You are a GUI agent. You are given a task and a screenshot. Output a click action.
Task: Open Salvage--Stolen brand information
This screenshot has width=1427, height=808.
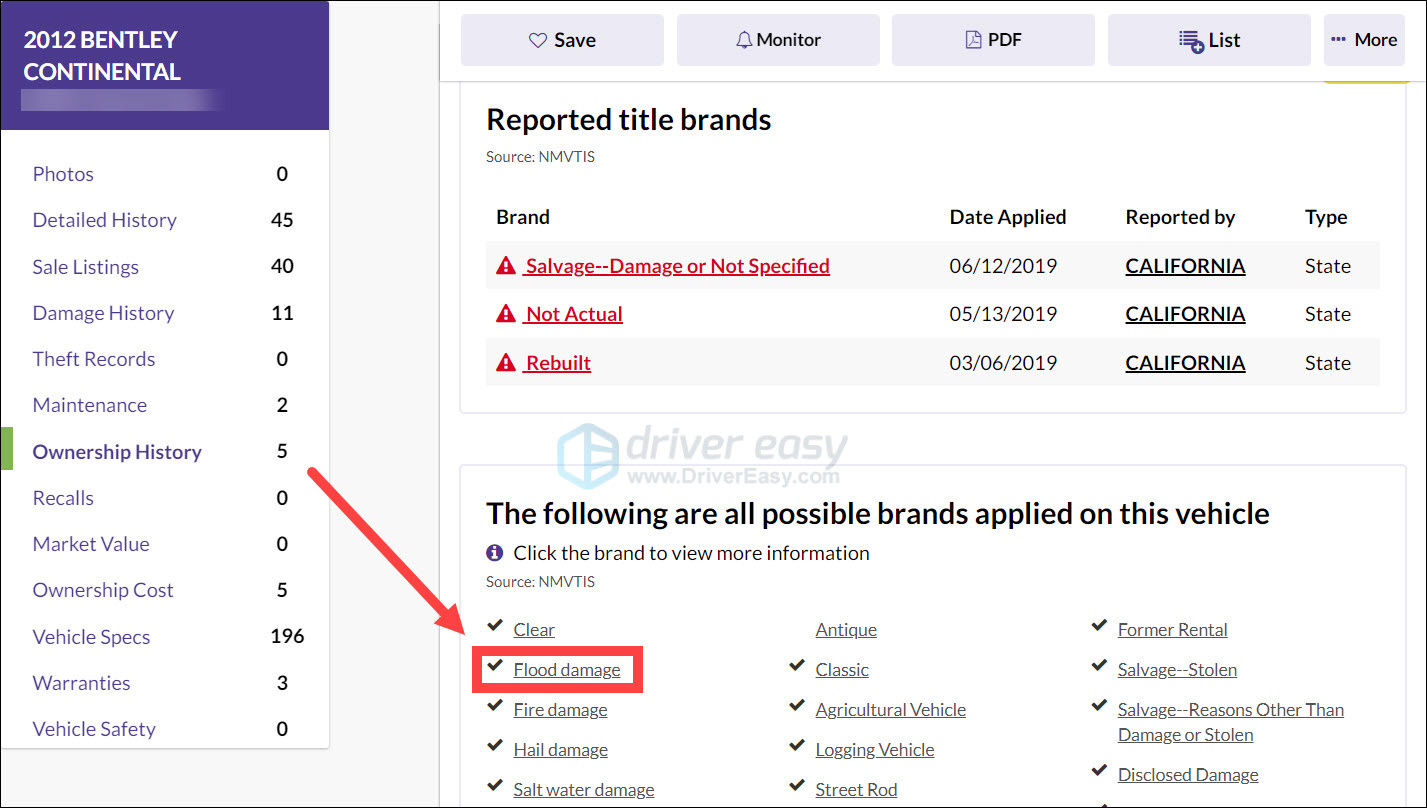tap(1177, 670)
